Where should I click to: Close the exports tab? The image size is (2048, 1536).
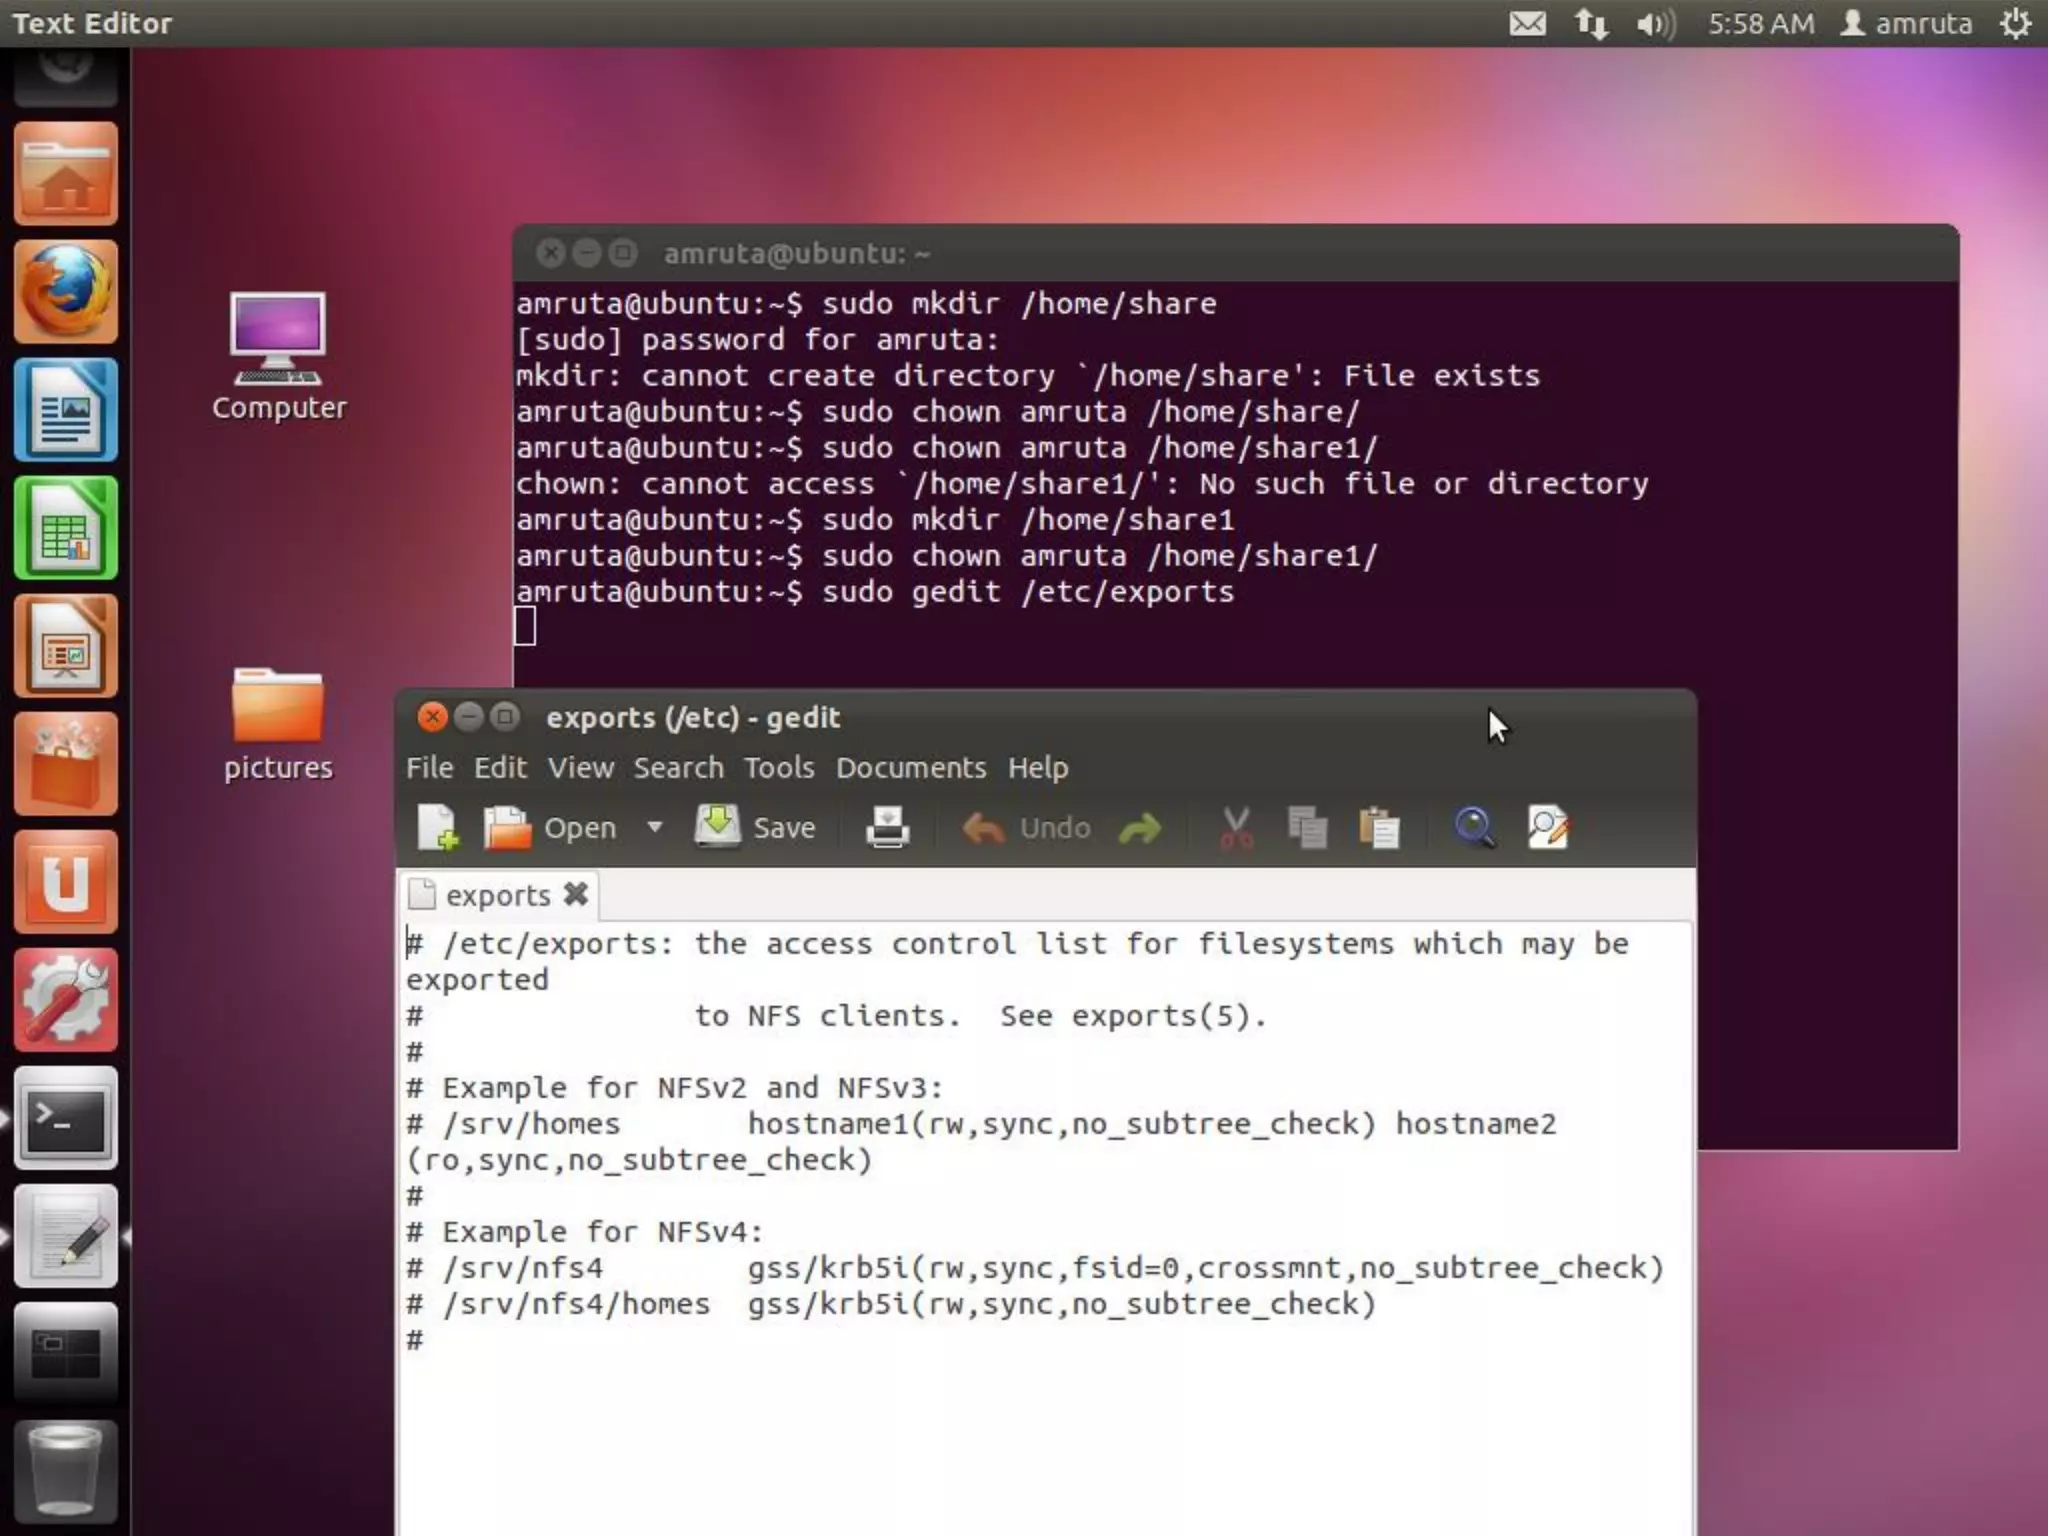[576, 894]
